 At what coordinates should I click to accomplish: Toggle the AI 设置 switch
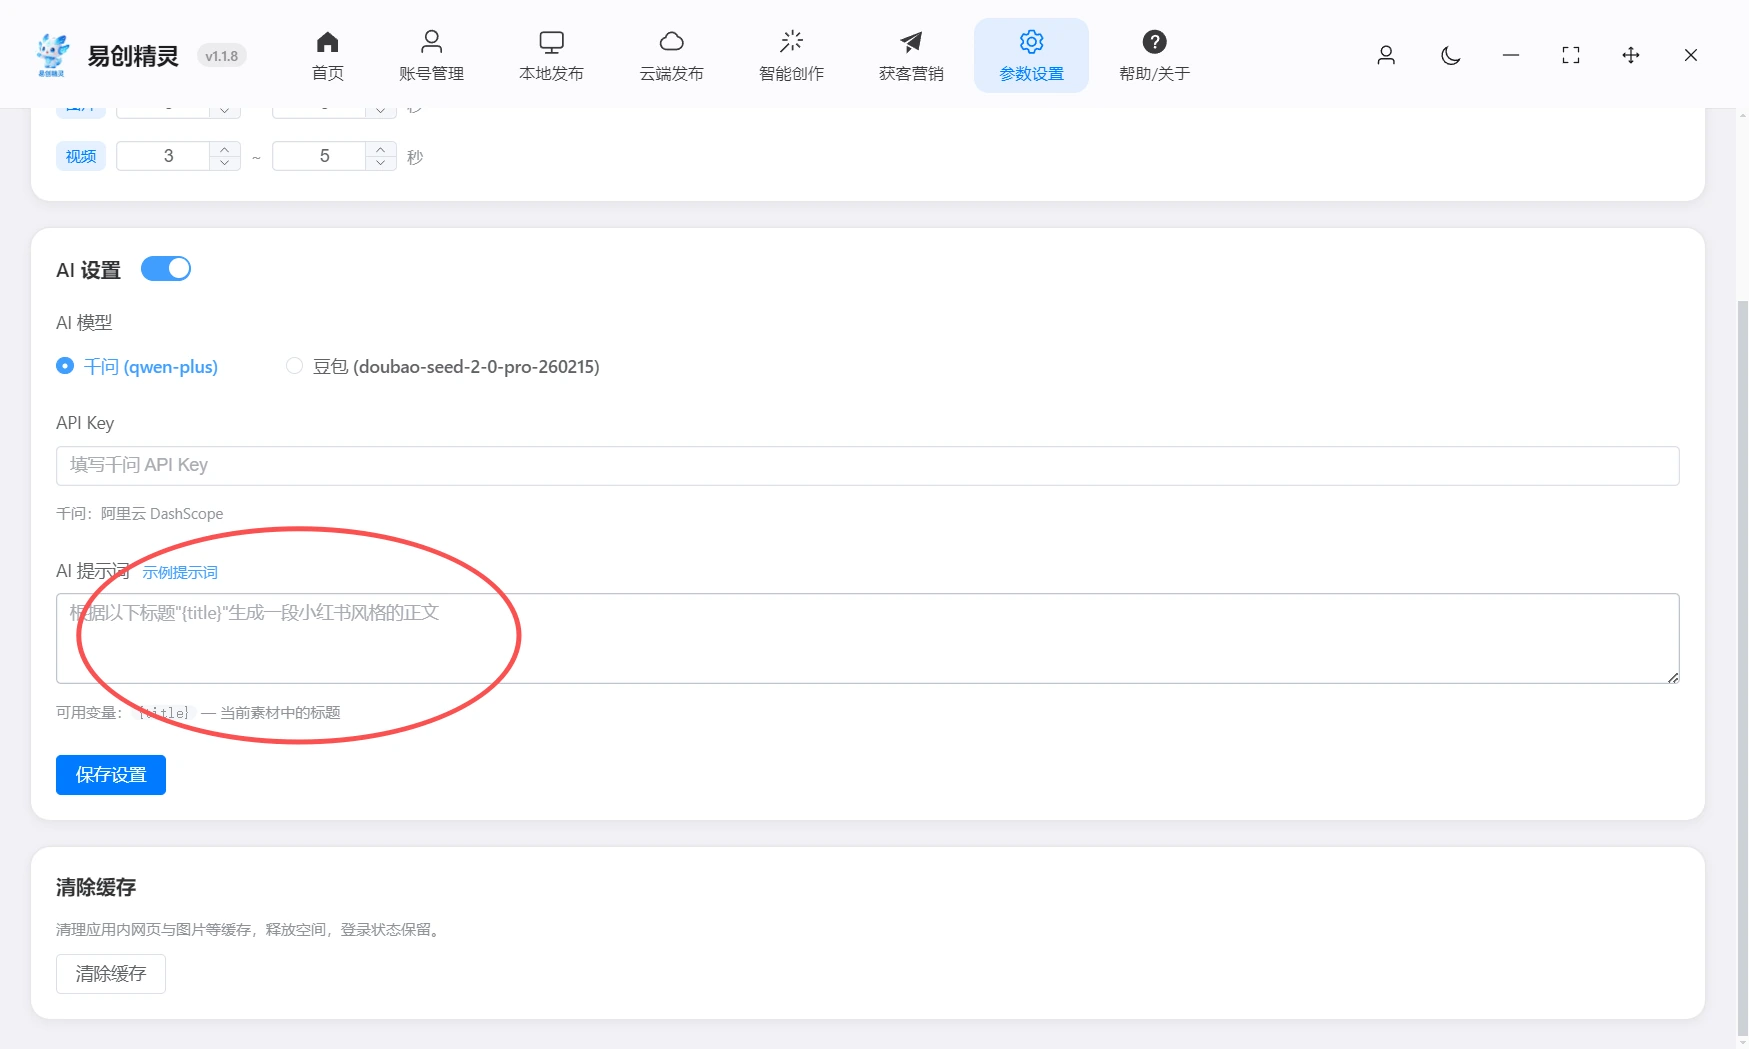coord(166,269)
